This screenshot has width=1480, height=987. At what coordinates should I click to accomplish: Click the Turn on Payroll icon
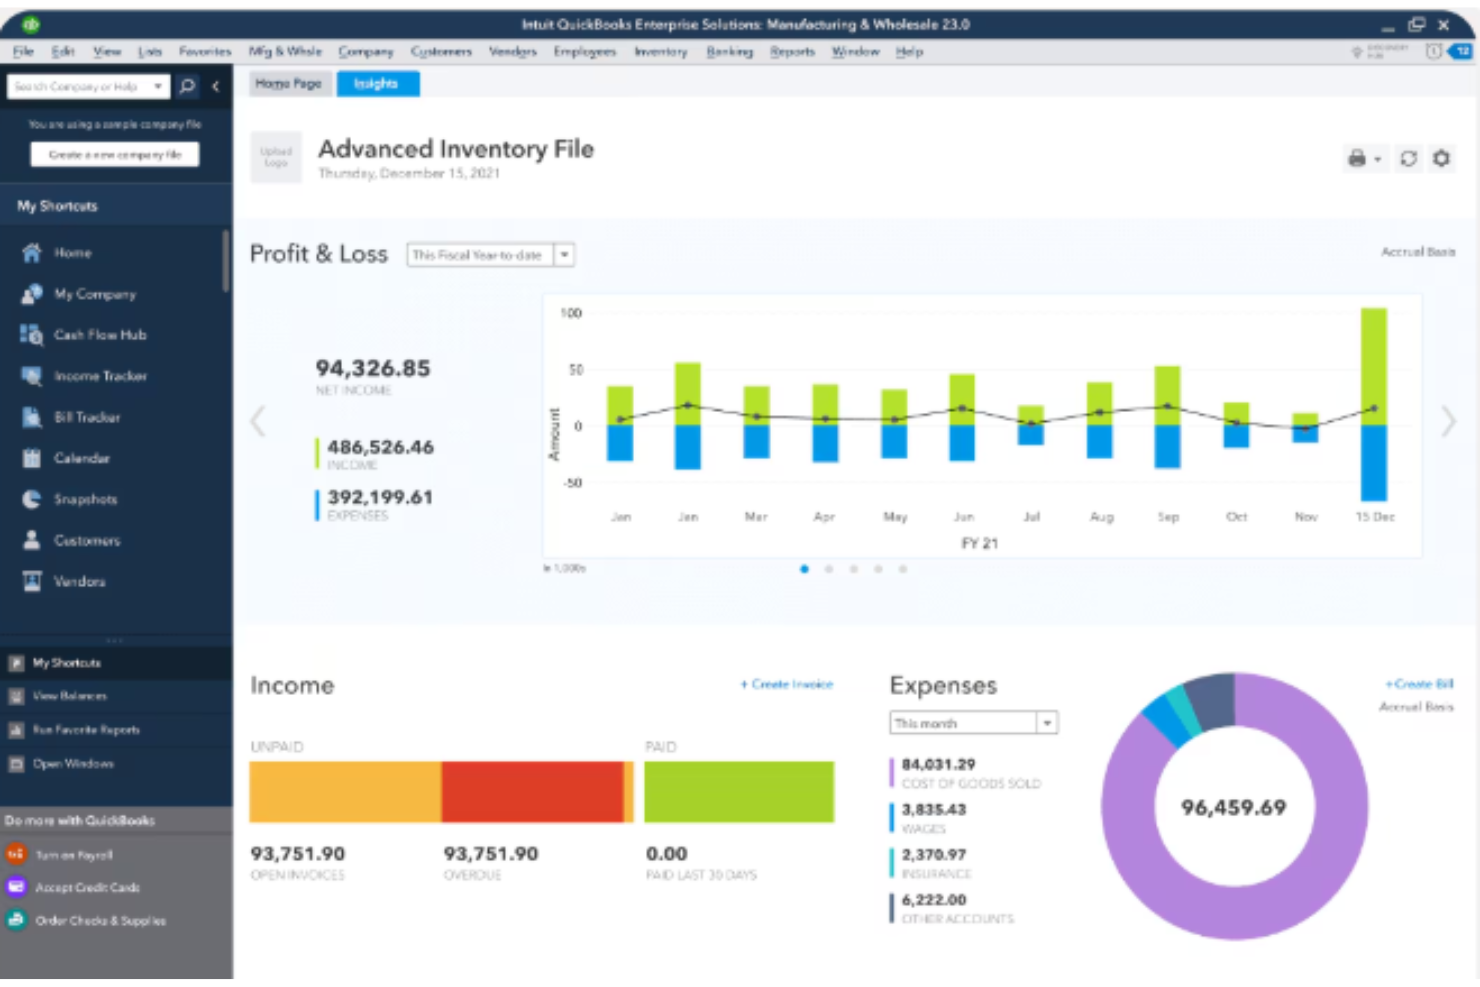coord(18,855)
